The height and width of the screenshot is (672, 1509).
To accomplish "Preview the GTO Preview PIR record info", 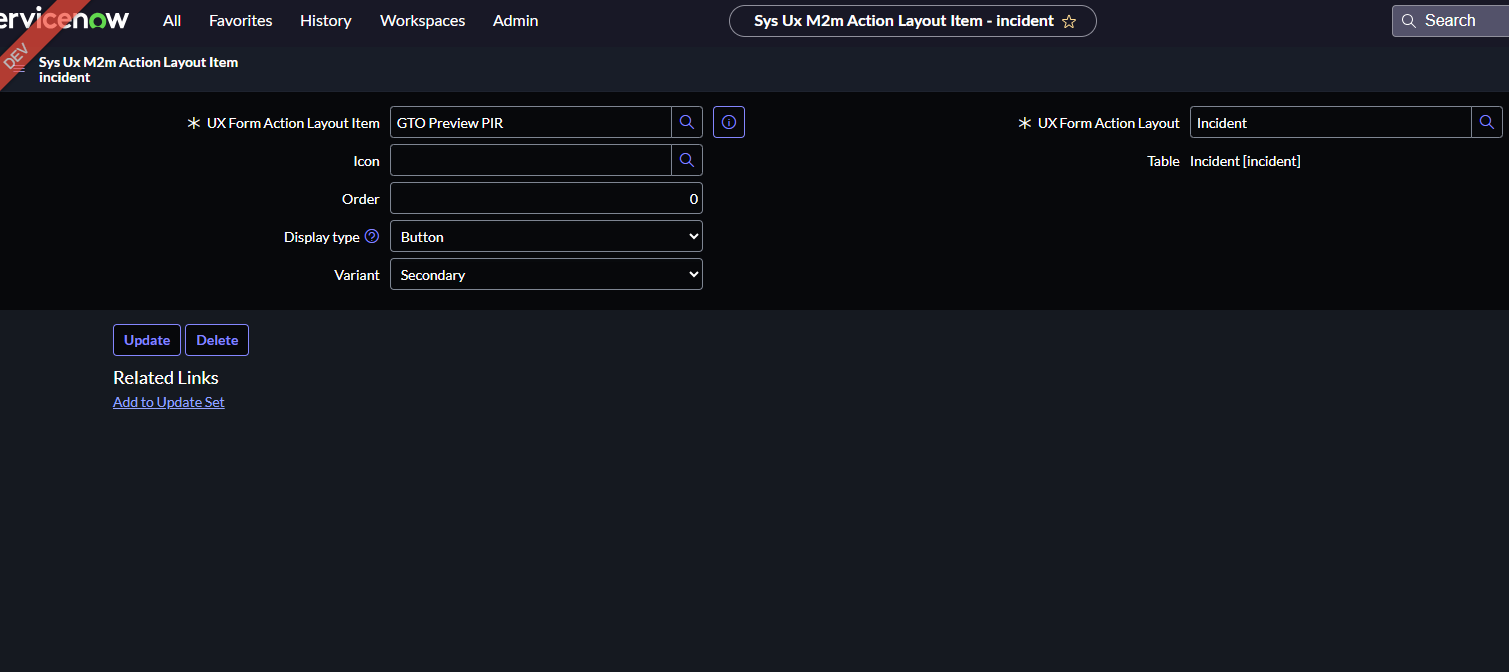I will click(x=729, y=122).
